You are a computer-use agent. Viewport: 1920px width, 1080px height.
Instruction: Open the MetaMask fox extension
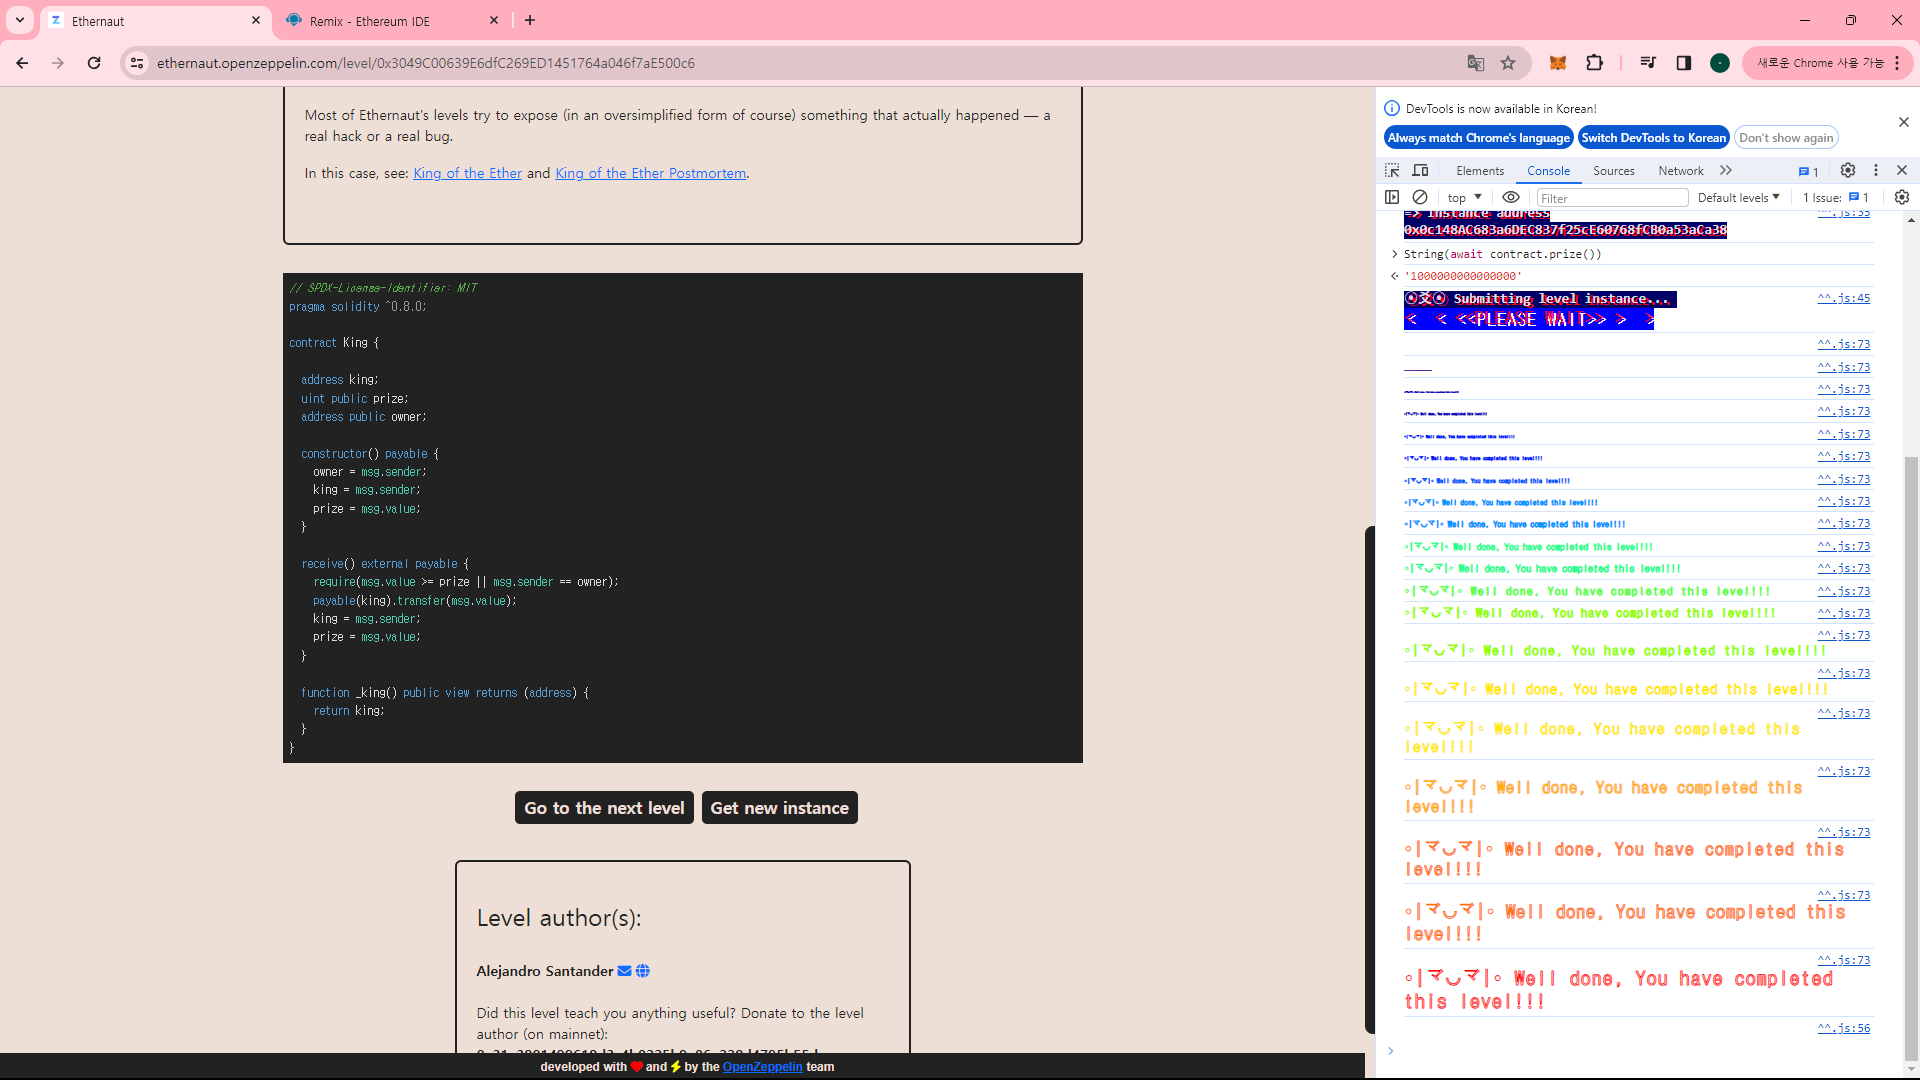(1558, 63)
